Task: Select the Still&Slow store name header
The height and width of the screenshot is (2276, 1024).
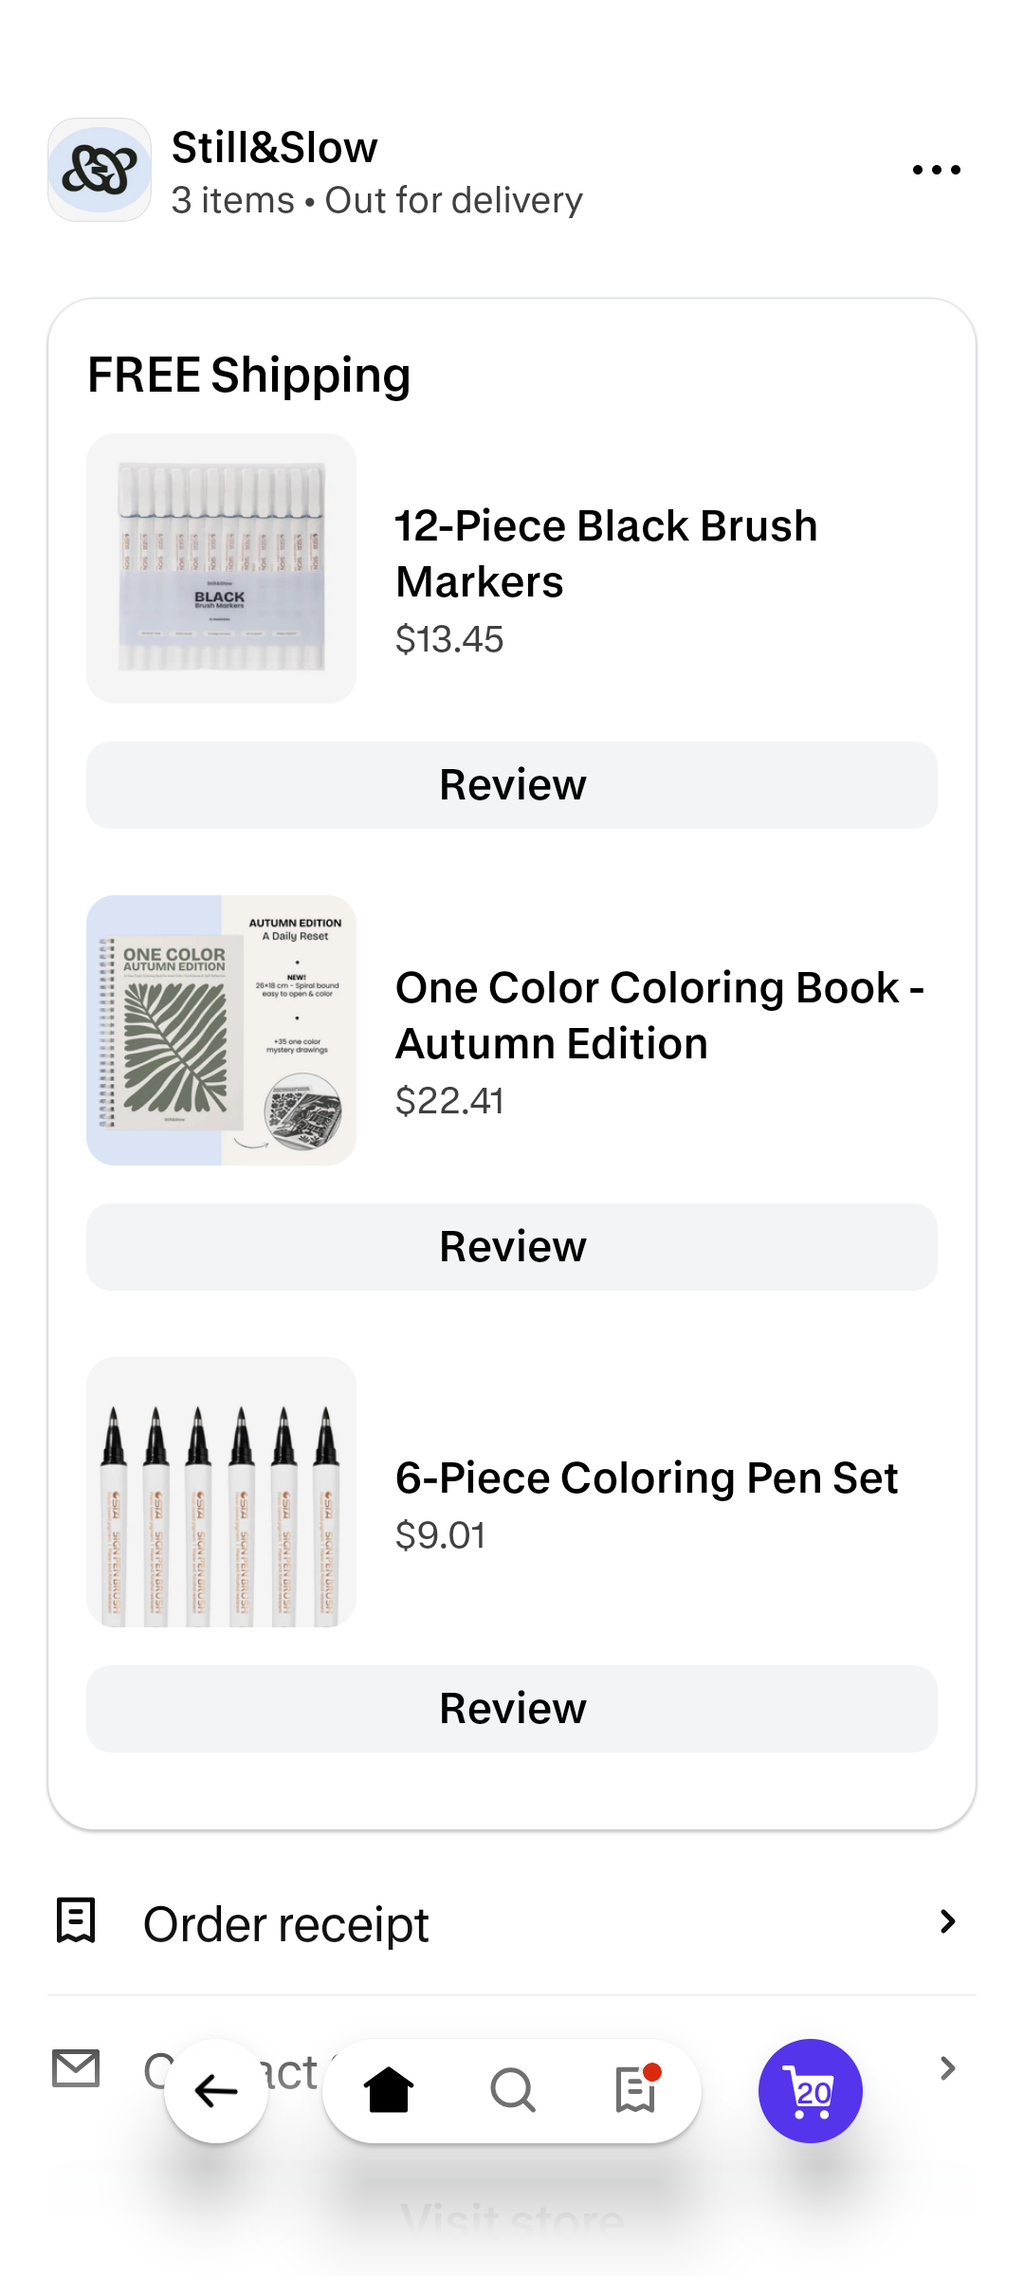Action: (274, 148)
